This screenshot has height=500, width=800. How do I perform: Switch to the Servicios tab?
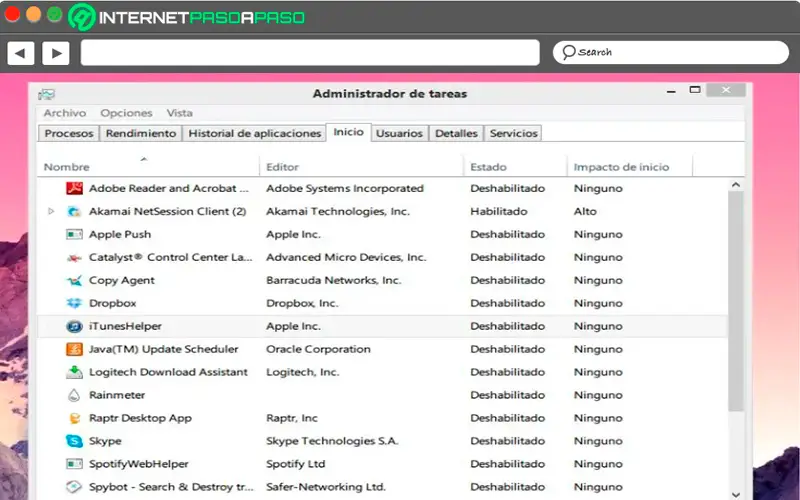tap(514, 133)
